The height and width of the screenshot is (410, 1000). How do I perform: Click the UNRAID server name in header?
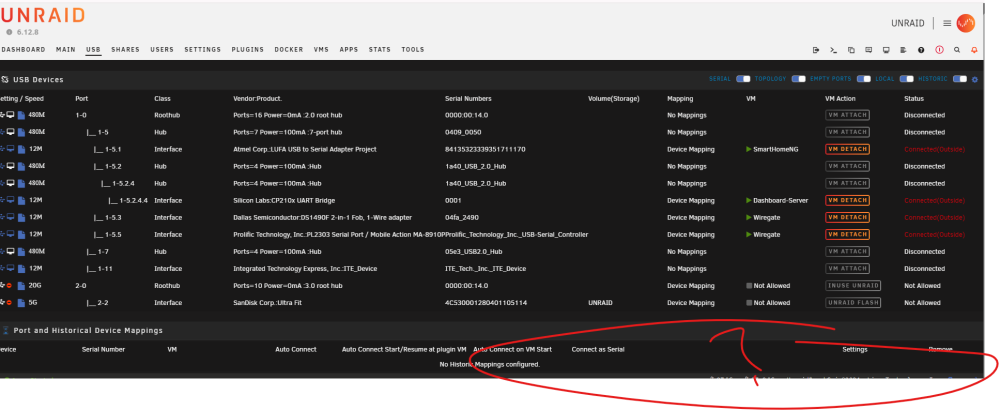pyautogui.click(x=908, y=24)
